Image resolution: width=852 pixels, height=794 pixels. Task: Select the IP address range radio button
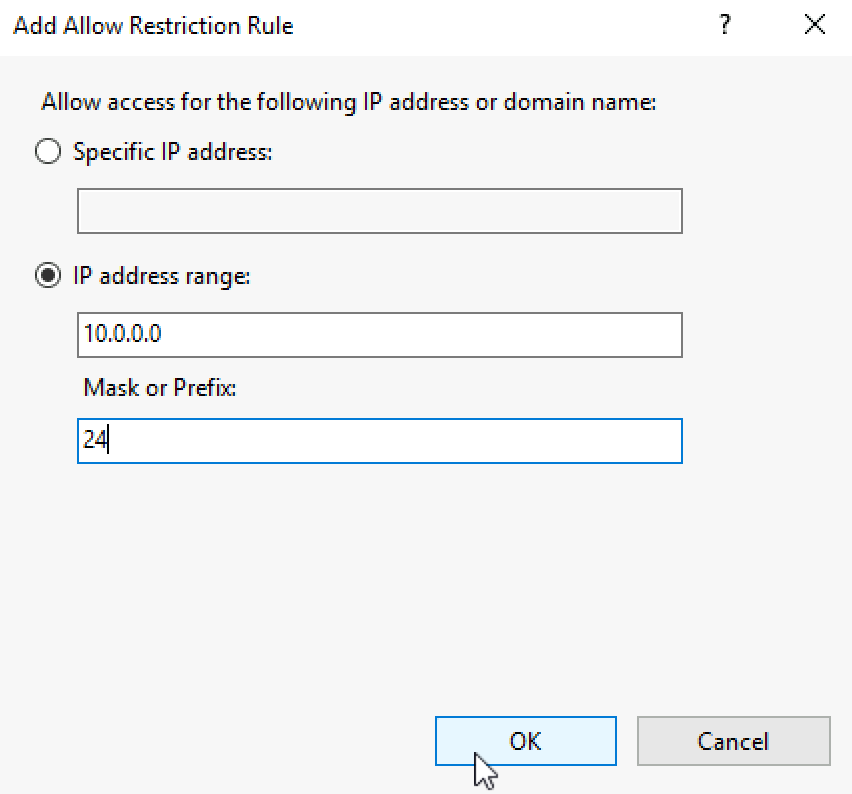pyautogui.click(x=47, y=276)
